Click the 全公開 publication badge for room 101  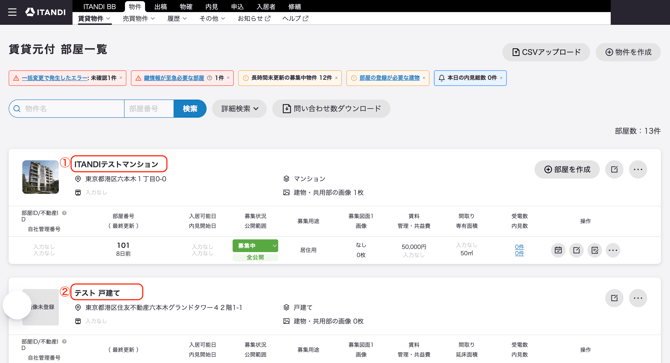click(255, 258)
